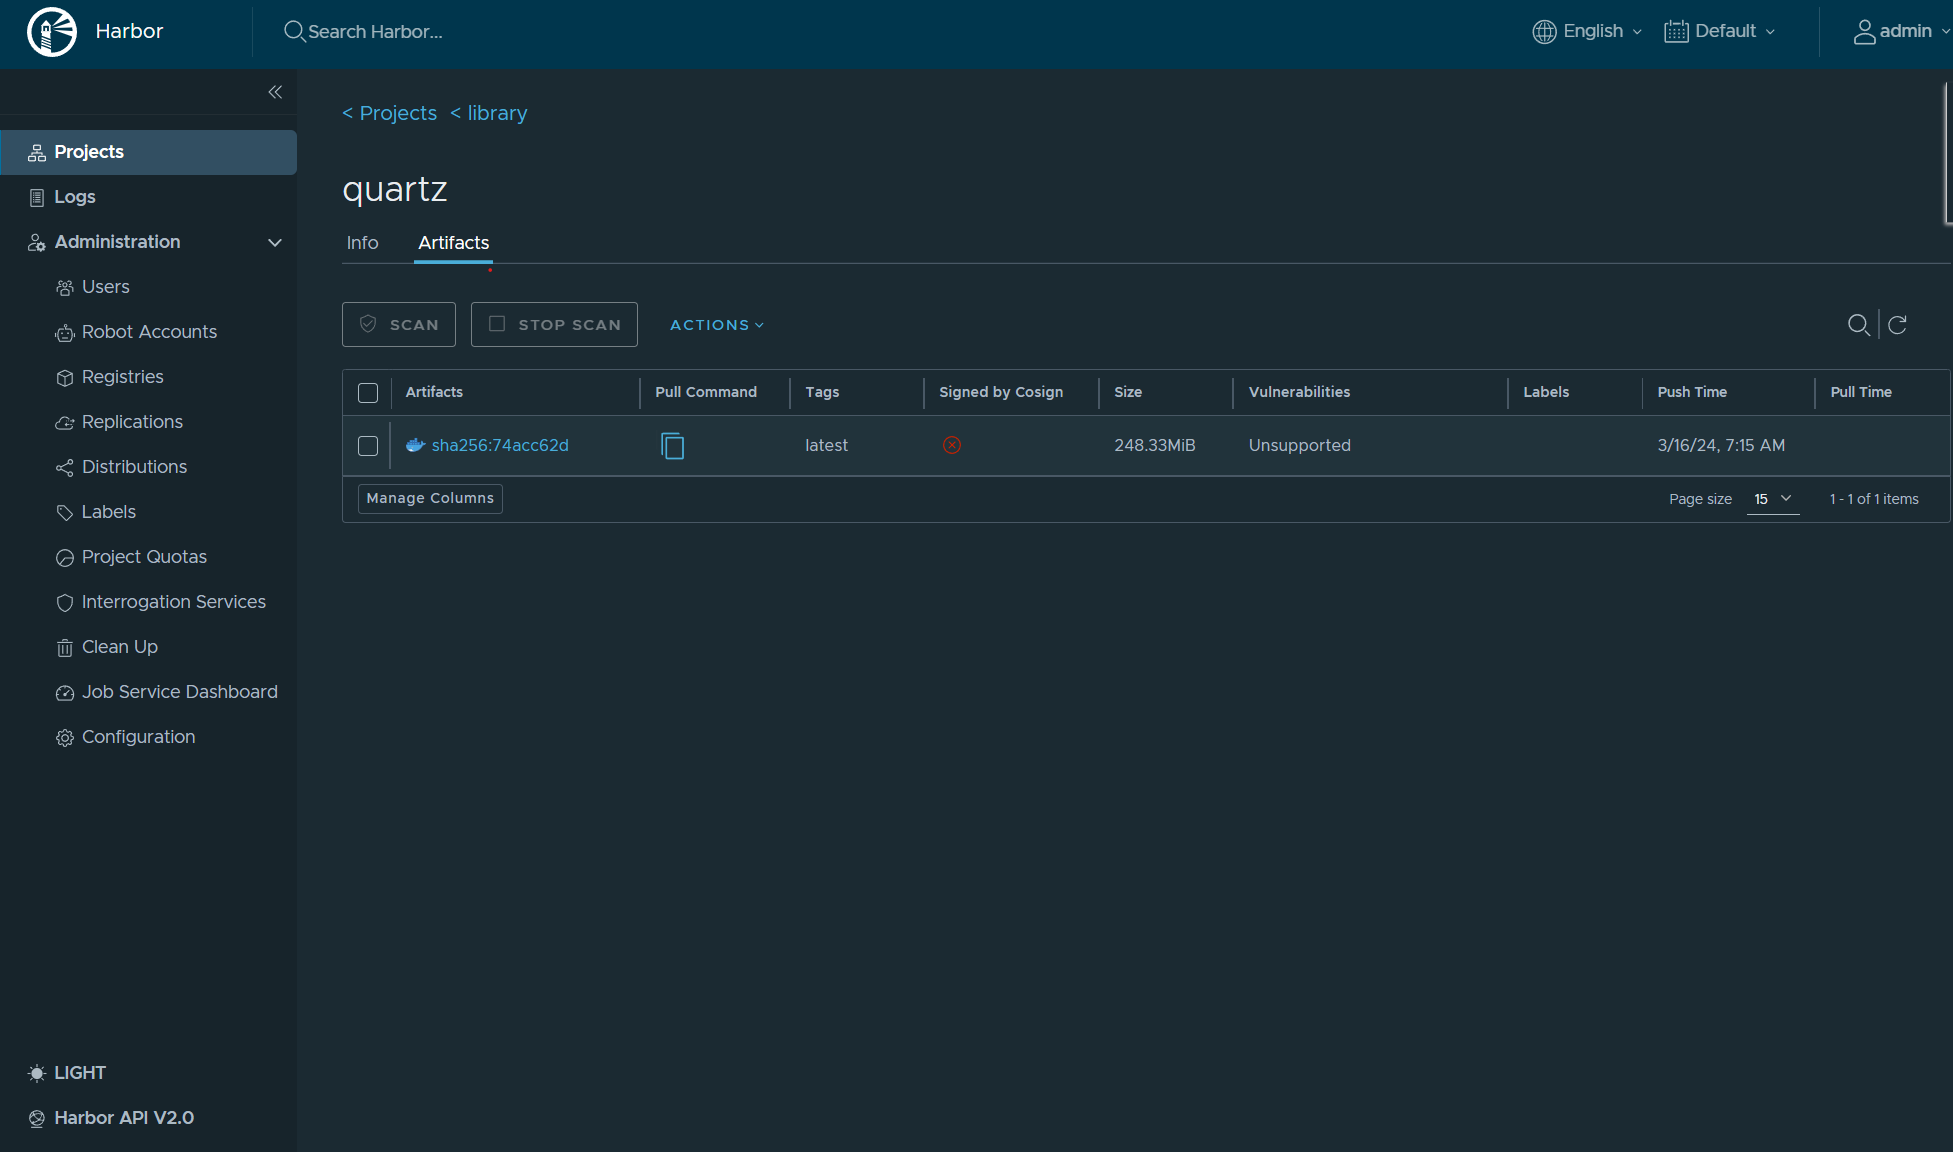The height and width of the screenshot is (1152, 1953).
Task: Open Logs from the sidebar
Action: [74, 197]
